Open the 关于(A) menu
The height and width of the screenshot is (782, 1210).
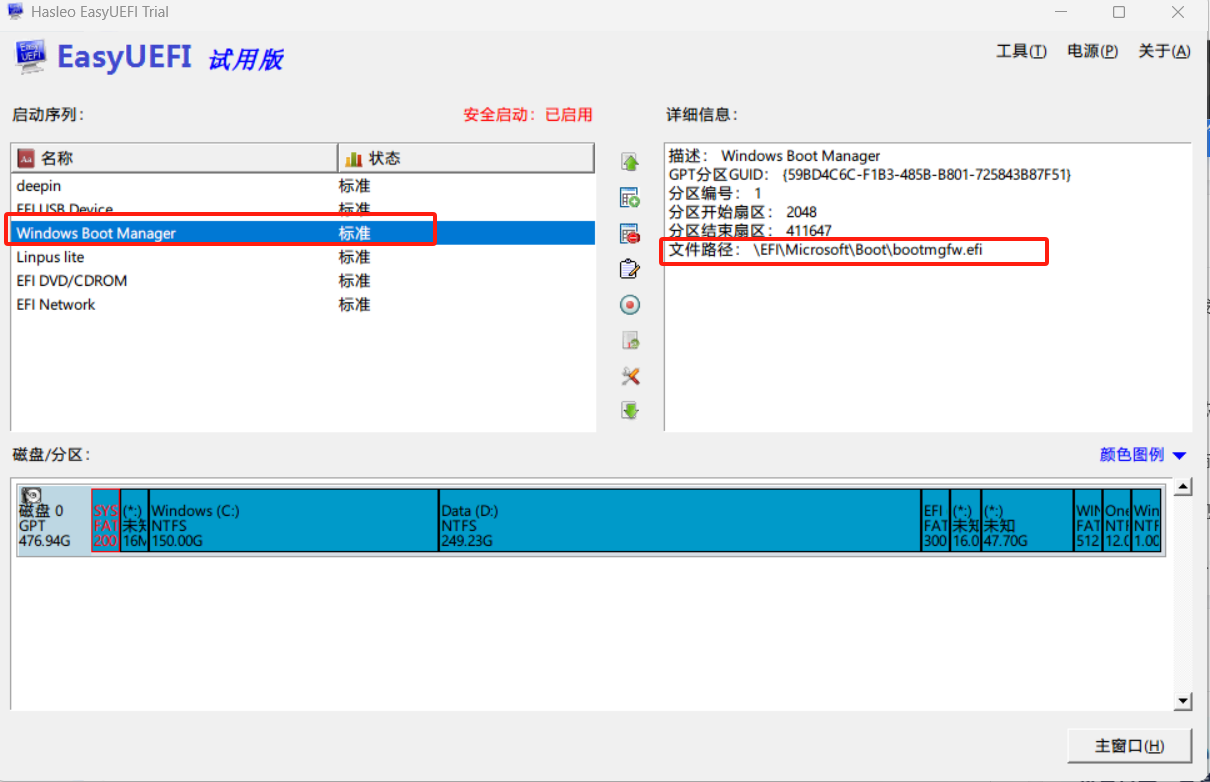click(x=1164, y=51)
